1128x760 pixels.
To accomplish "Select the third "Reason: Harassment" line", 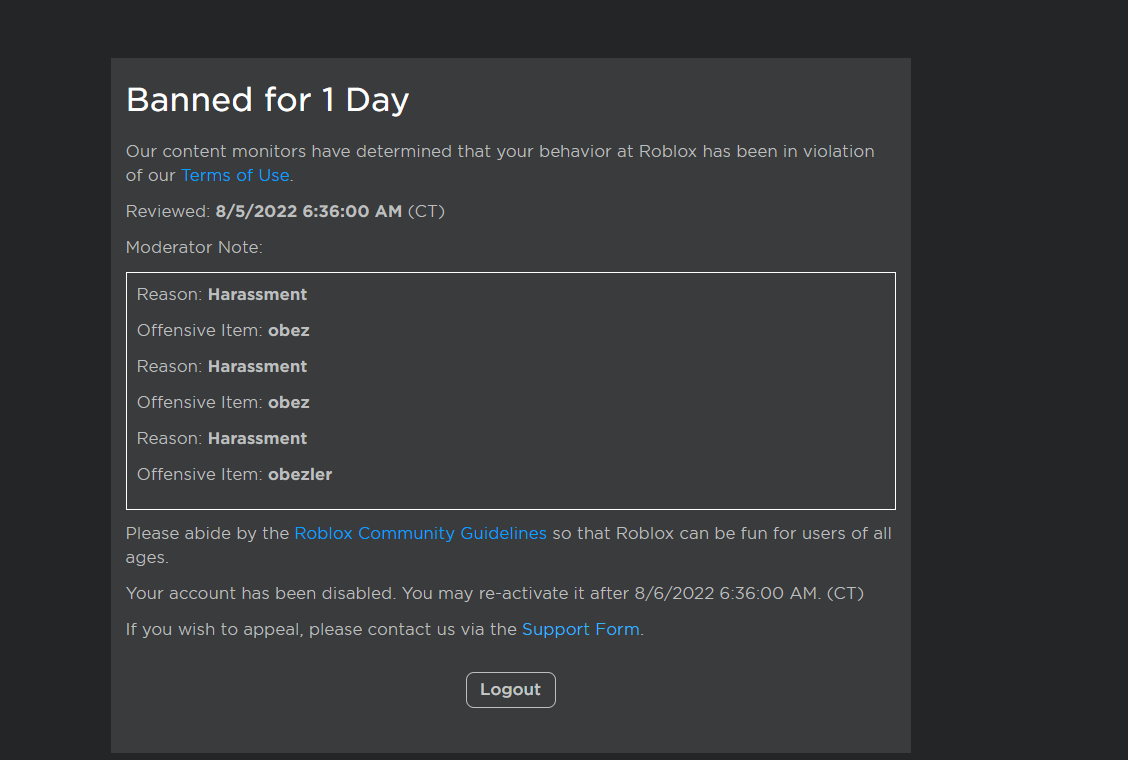I will (222, 438).
